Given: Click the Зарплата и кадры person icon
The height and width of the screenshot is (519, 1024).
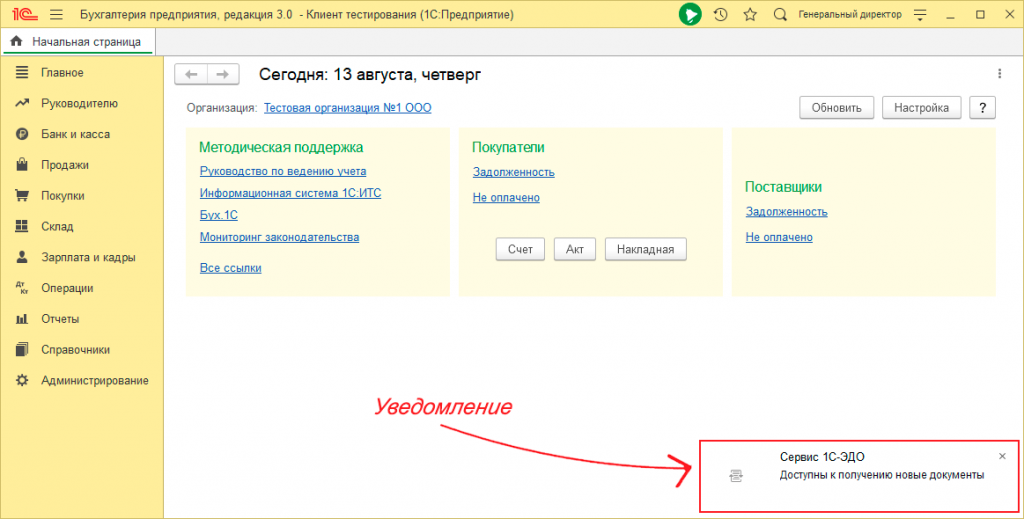Looking at the screenshot, I should click(x=22, y=257).
